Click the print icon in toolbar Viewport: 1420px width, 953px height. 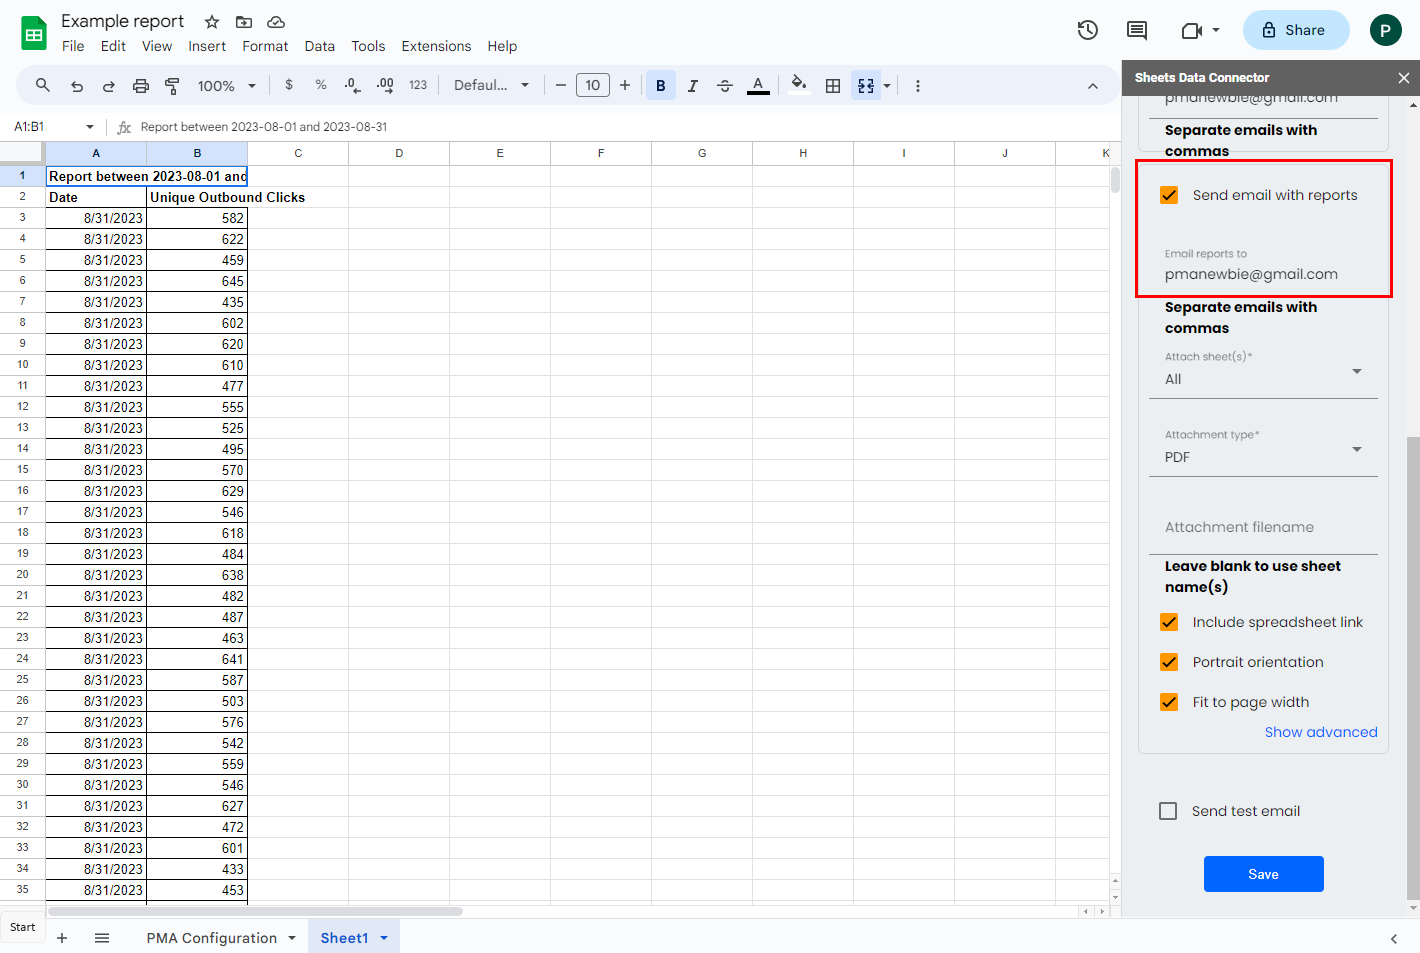(x=141, y=86)
